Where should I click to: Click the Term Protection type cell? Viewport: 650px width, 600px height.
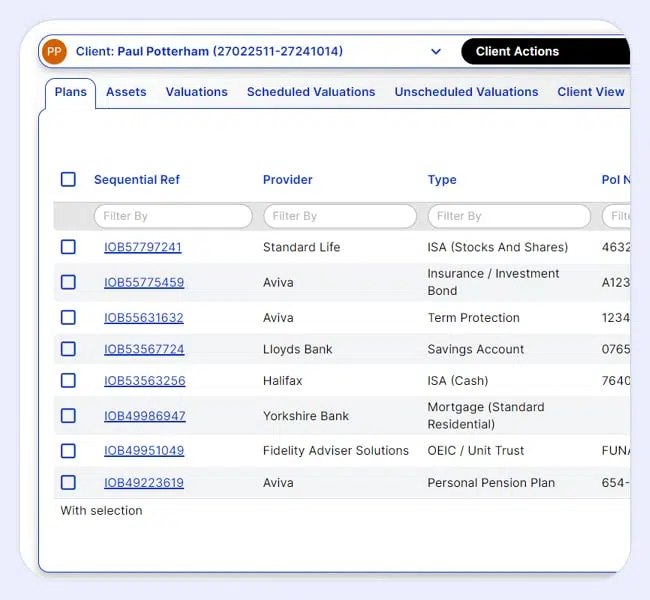473,318
